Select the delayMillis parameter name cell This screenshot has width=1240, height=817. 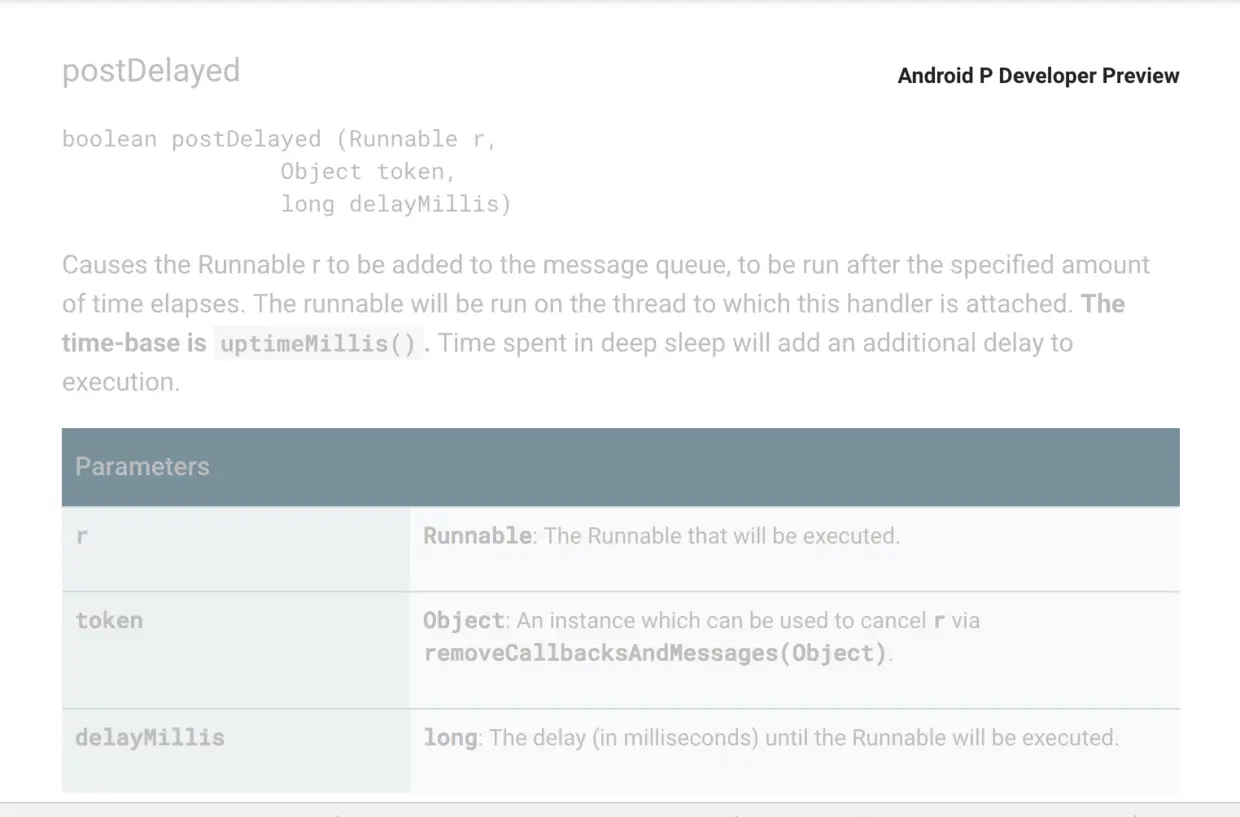[236, 751]
